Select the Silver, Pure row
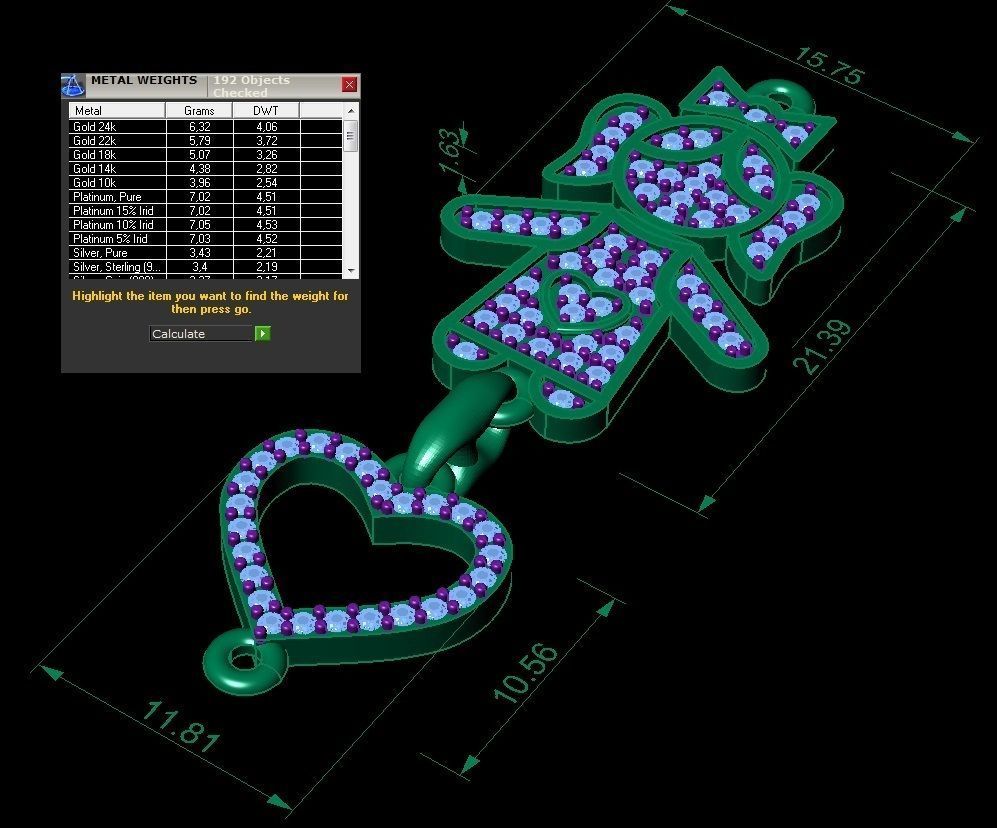Screen dimensions: 997x828 tap(117, 253)
